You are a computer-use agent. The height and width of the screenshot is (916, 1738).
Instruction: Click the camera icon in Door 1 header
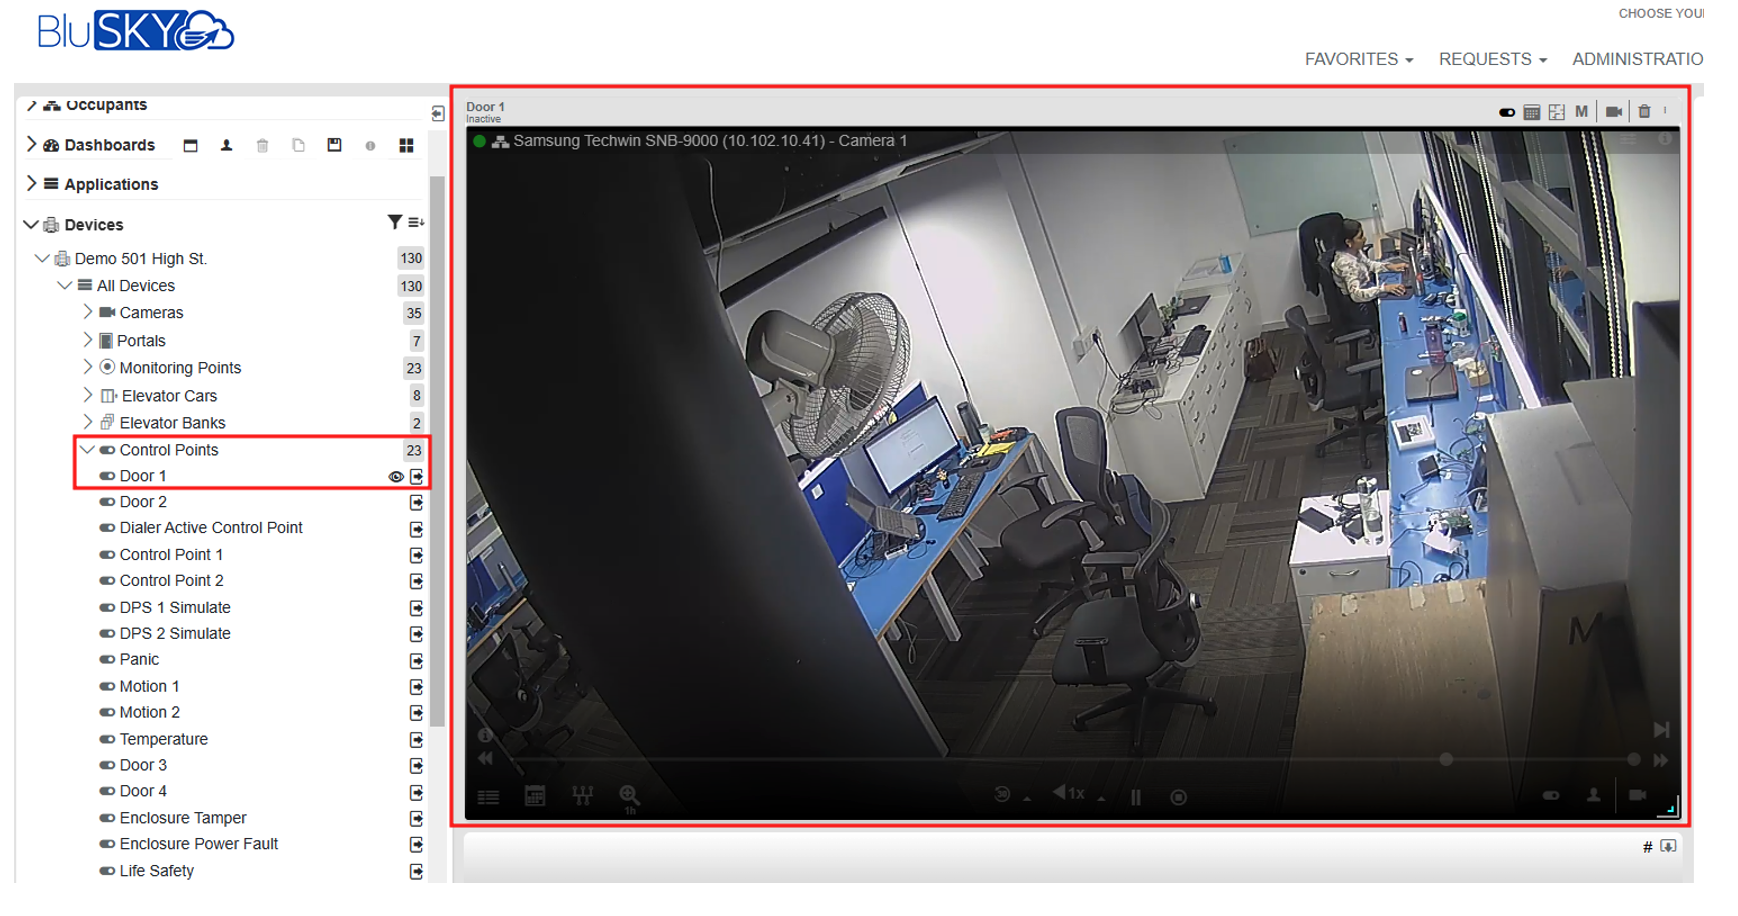[x=1613, y=112]
